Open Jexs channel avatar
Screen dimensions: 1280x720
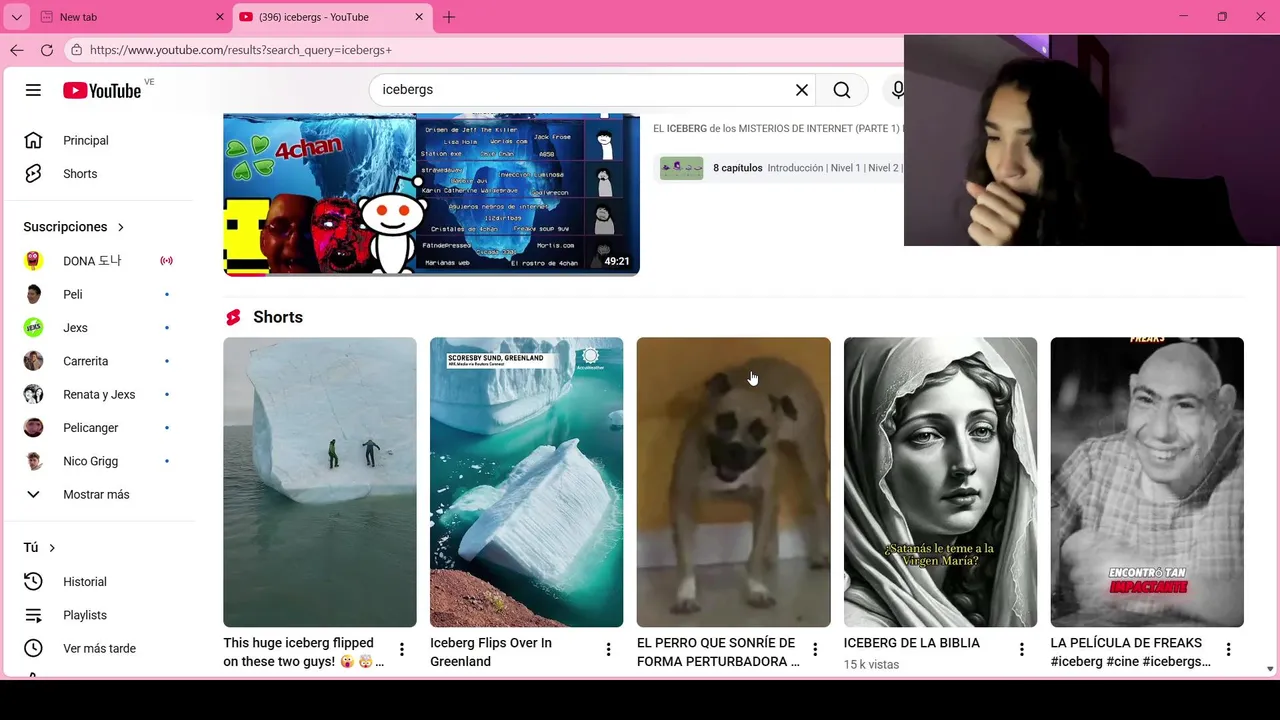(34, 327)
